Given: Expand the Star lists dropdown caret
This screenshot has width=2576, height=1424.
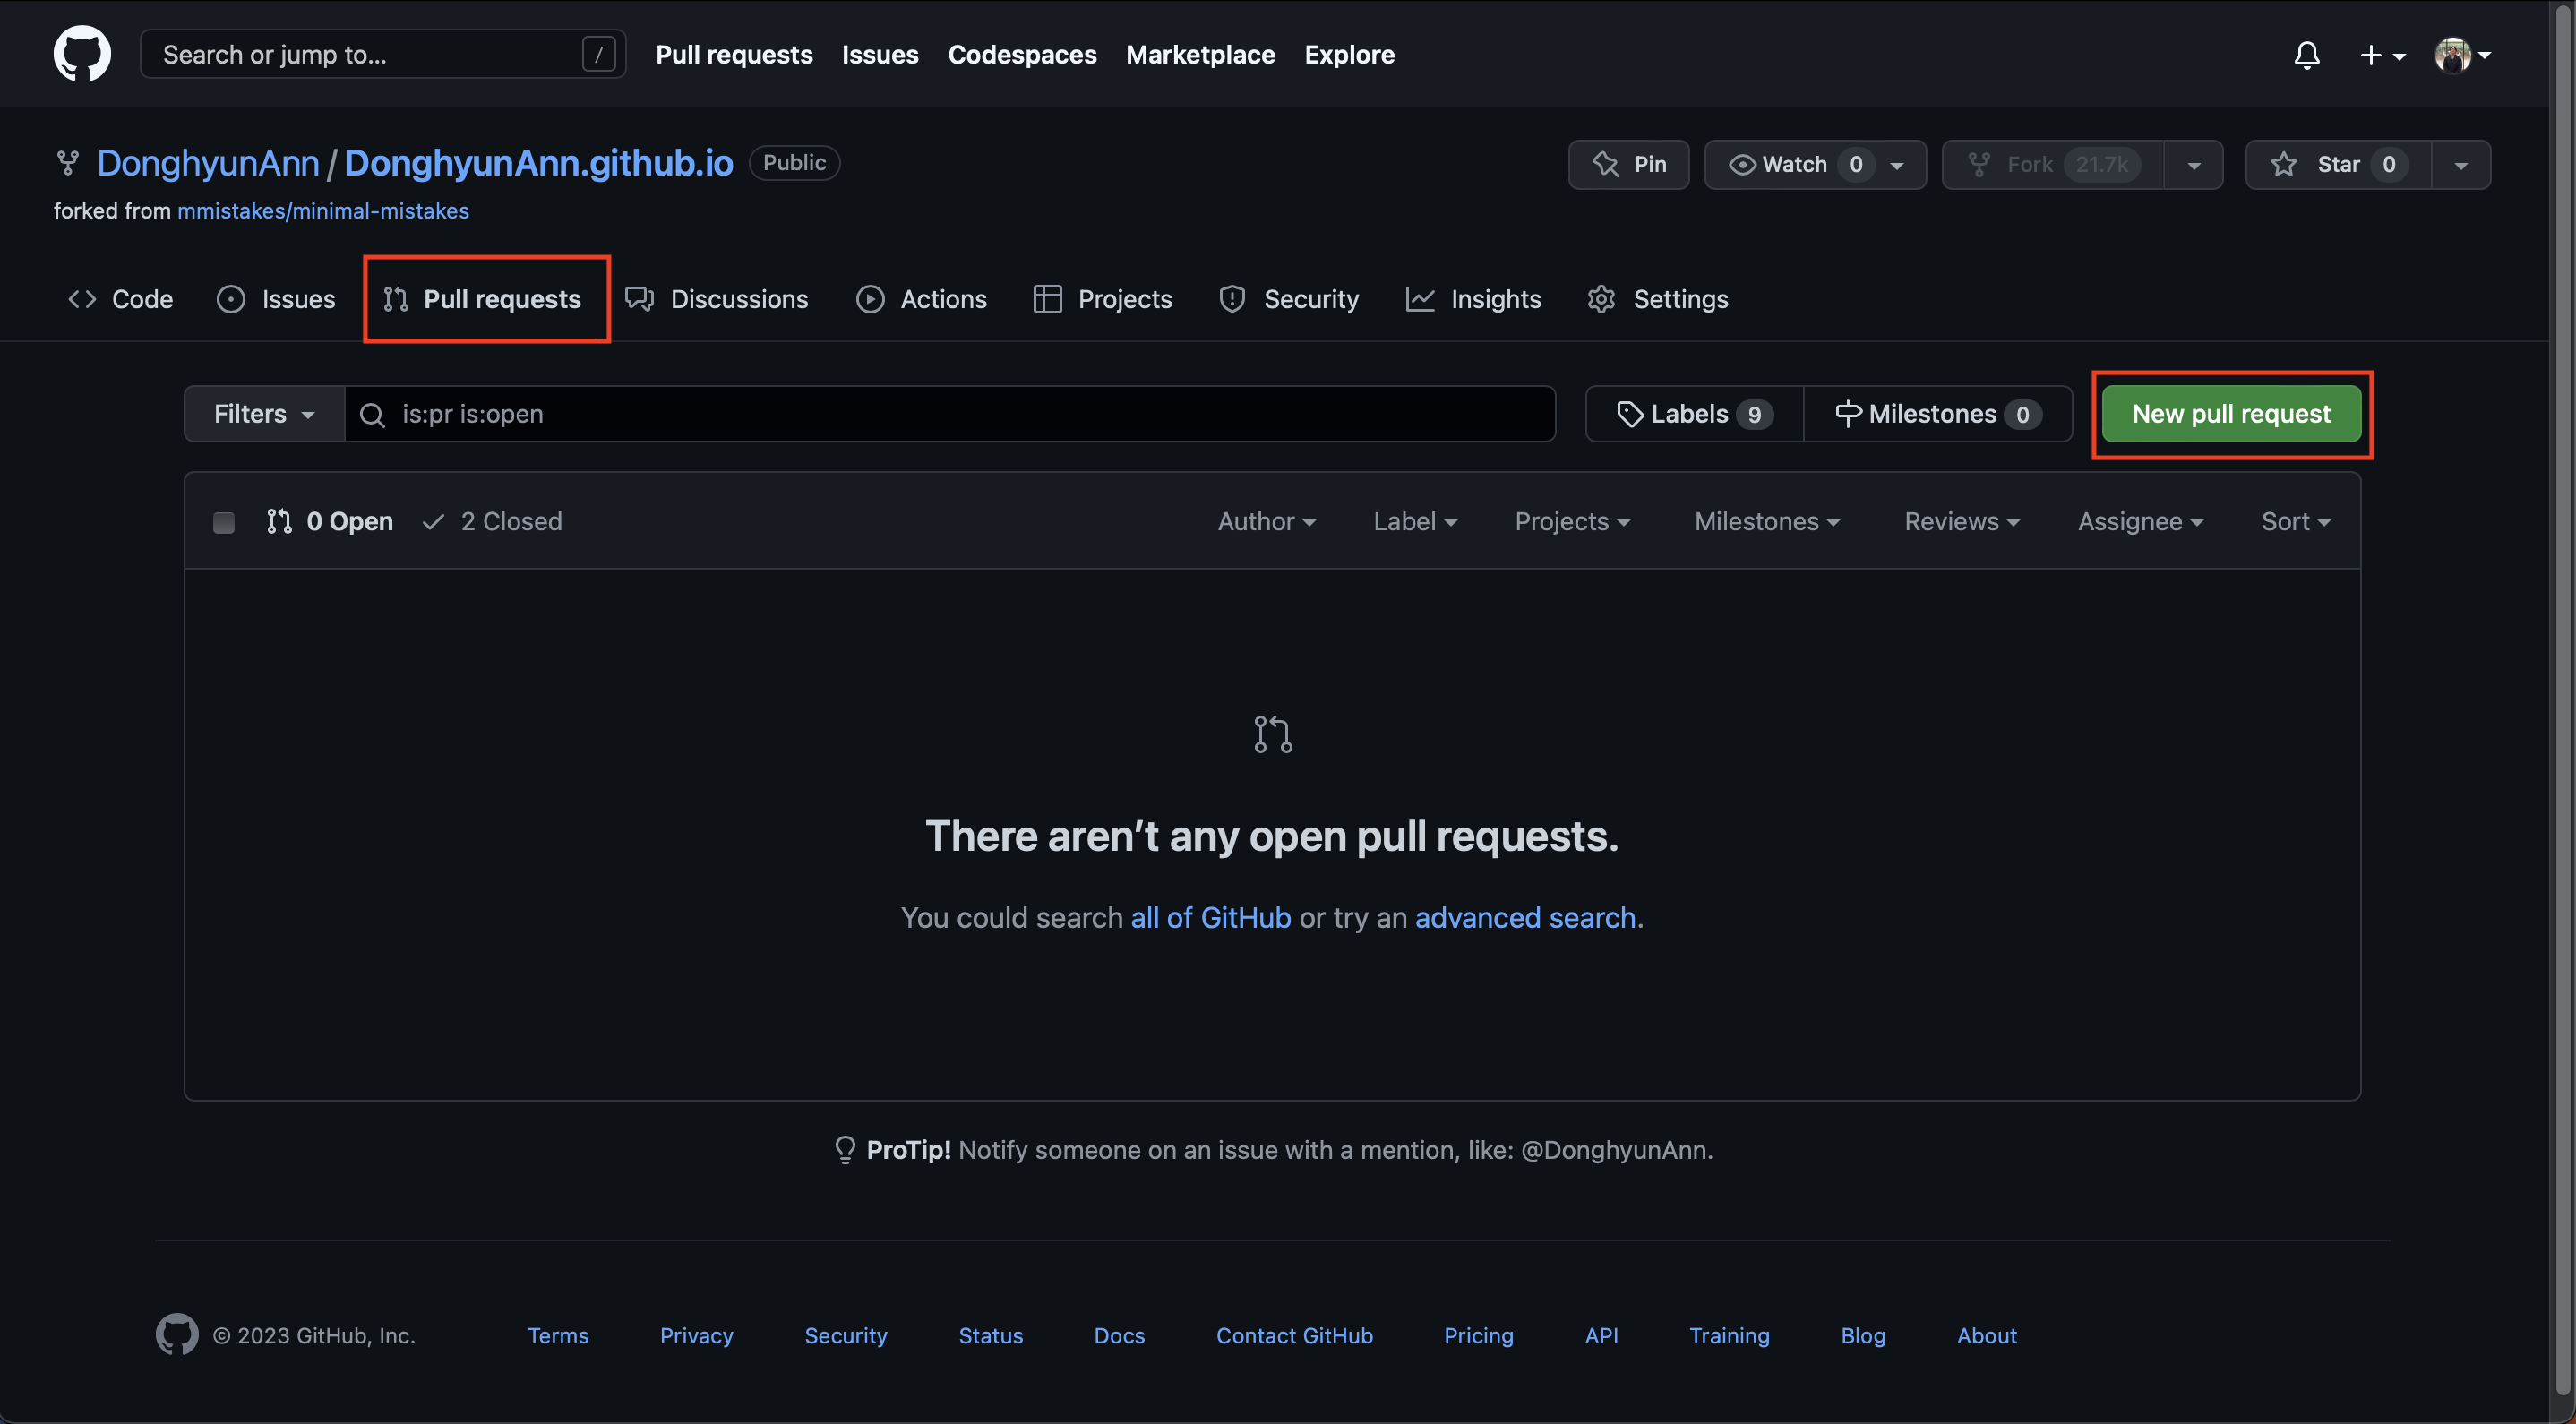Looking at the screenshot, I should point(2461,165).
